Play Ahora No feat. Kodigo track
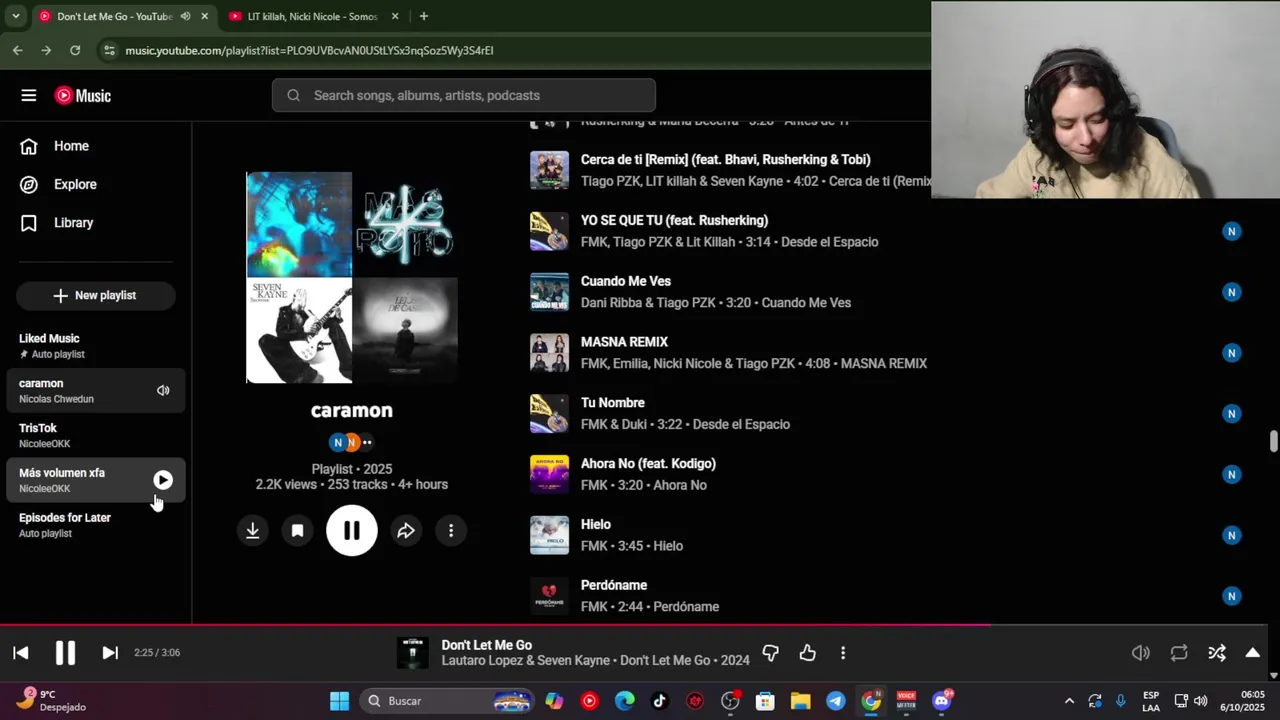Viewport: 1280px width, 720px height. pyautogui.click(x=649, y=464)
